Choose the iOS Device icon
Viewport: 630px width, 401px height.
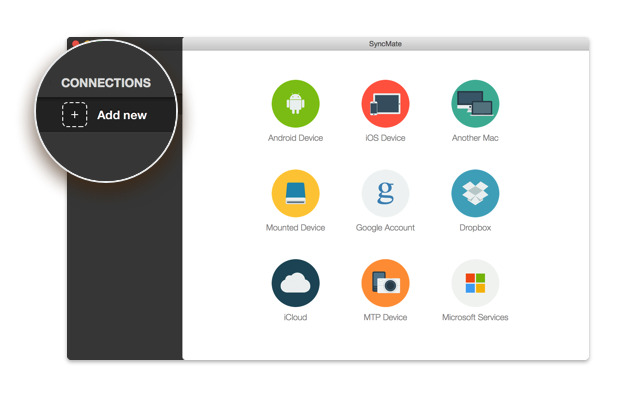point(385,104)
